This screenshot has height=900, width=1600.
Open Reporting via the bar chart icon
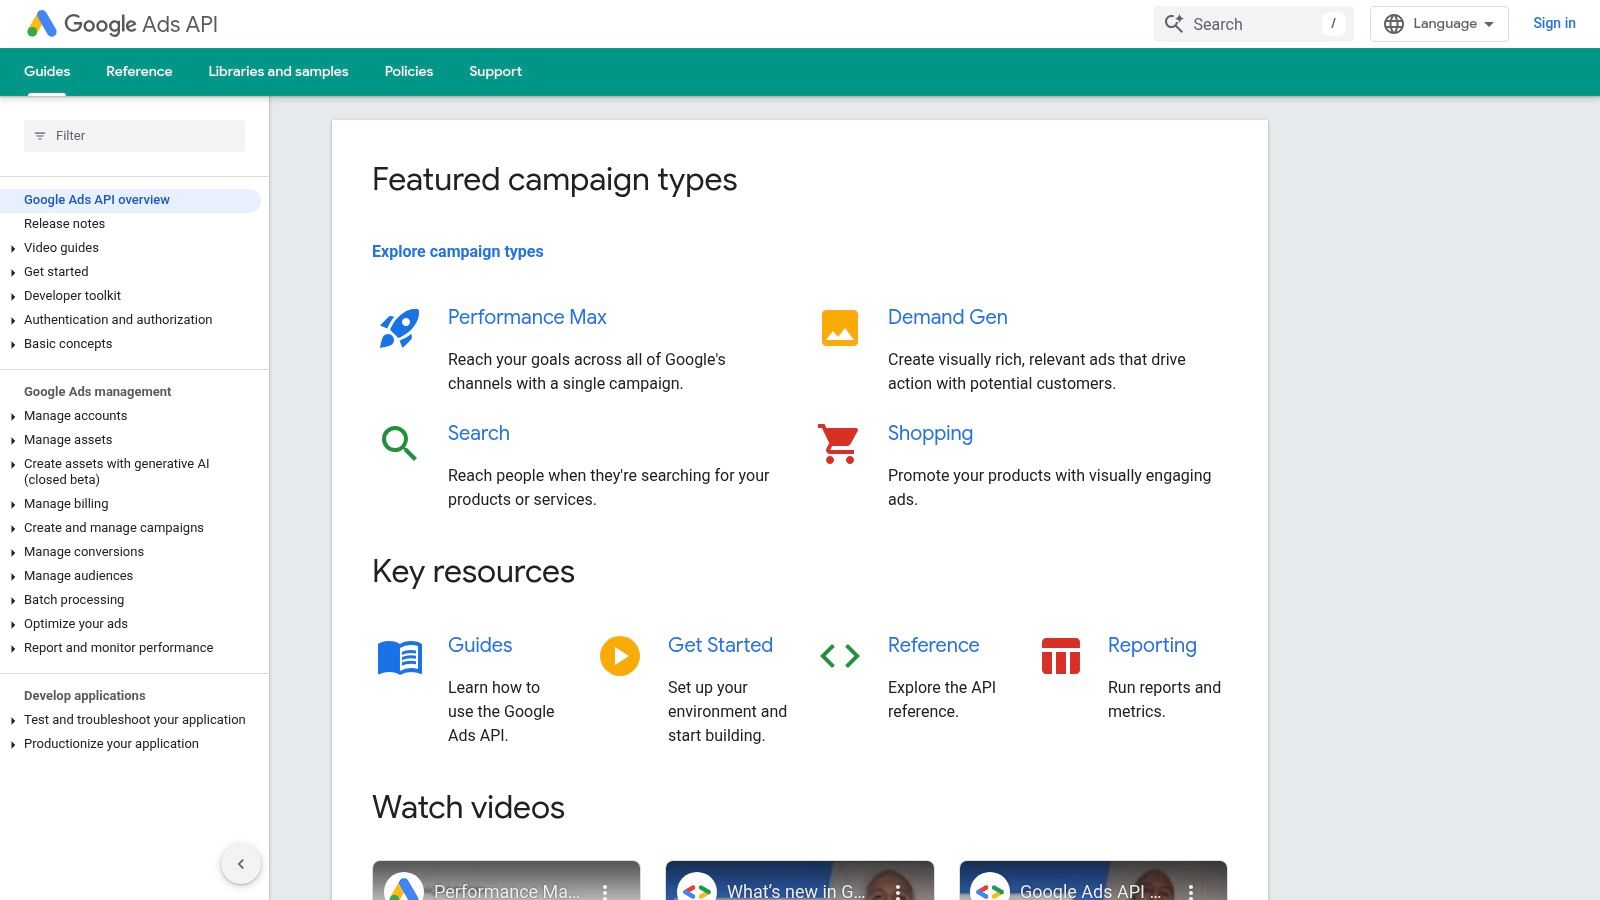pyautogui.click(x=1060, y=657)
